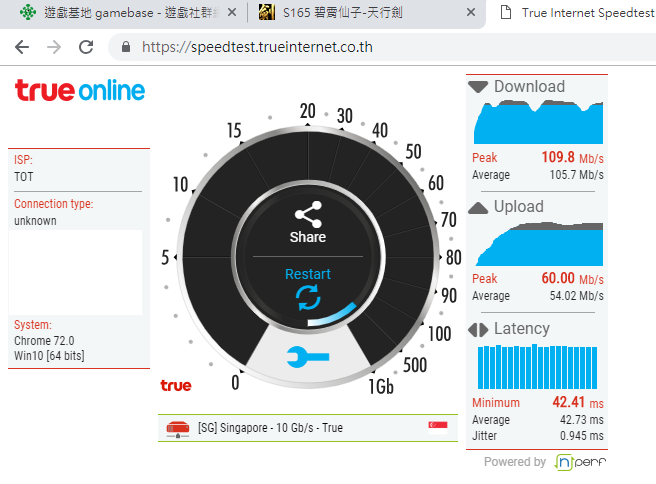Click the Powered by text
This screenshot has height=484, width=656.
click(515, 461)
